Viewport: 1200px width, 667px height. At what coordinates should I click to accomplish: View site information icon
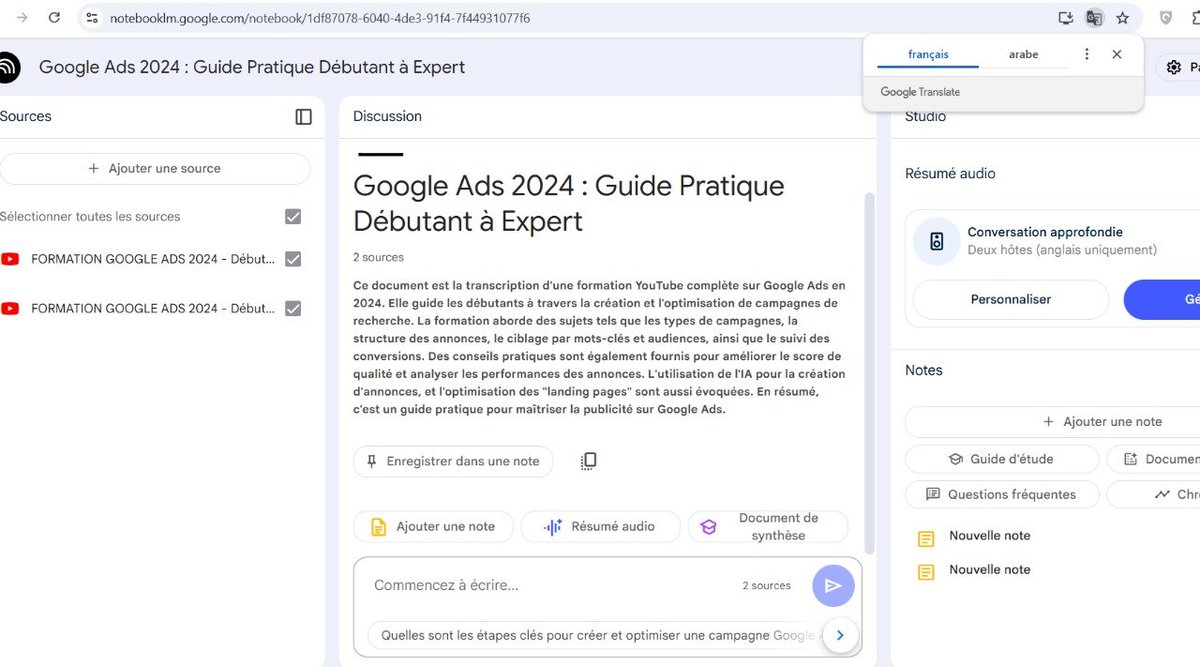click(92, 18)
